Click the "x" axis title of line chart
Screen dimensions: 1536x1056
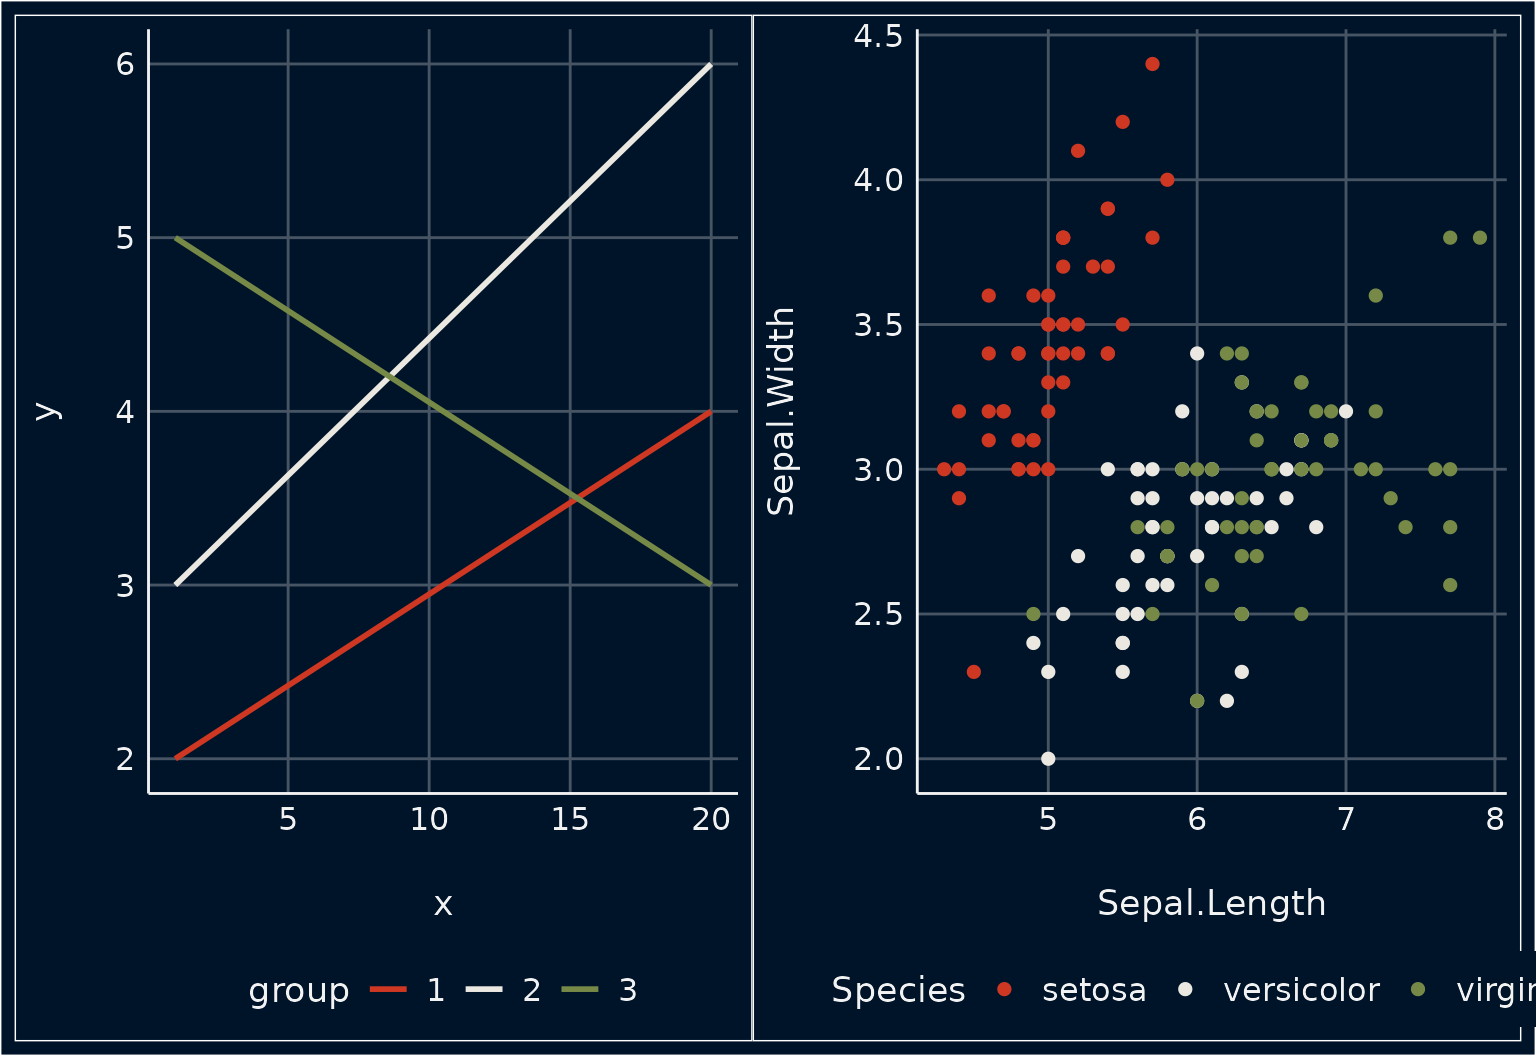[443, 905]
